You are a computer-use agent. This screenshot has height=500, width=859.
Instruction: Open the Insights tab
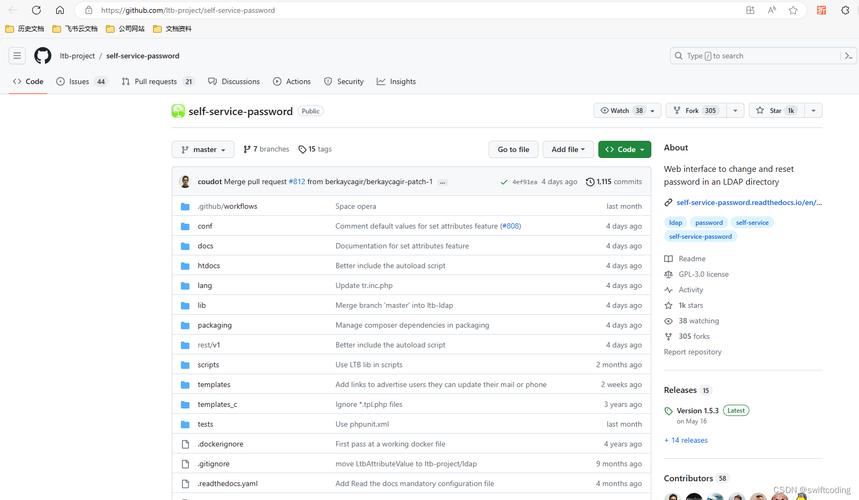396,82
